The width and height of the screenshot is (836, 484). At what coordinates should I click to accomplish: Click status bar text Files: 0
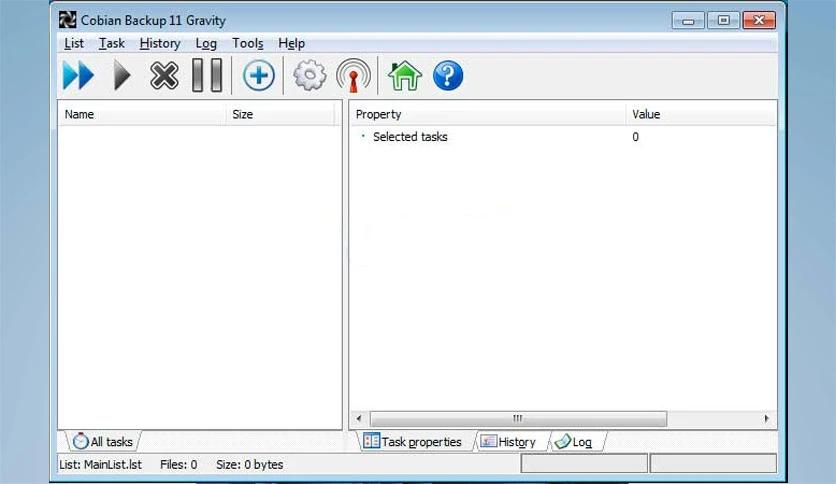179,464
